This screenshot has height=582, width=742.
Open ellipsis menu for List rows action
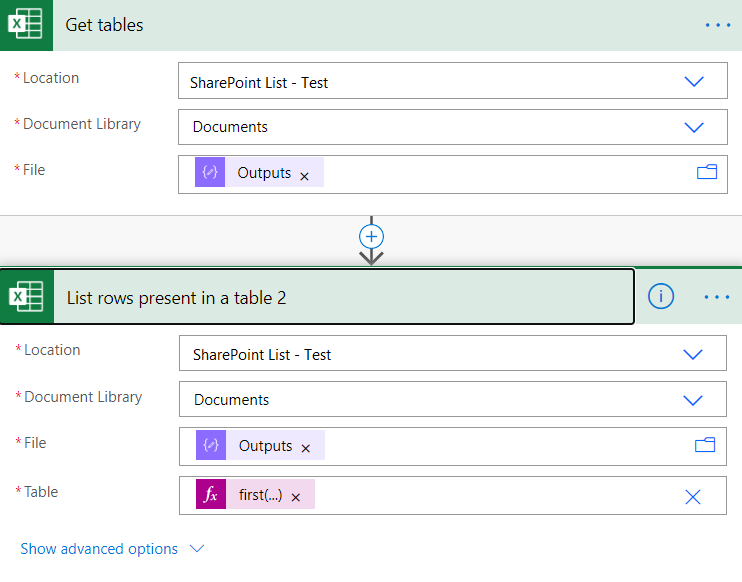717,297
